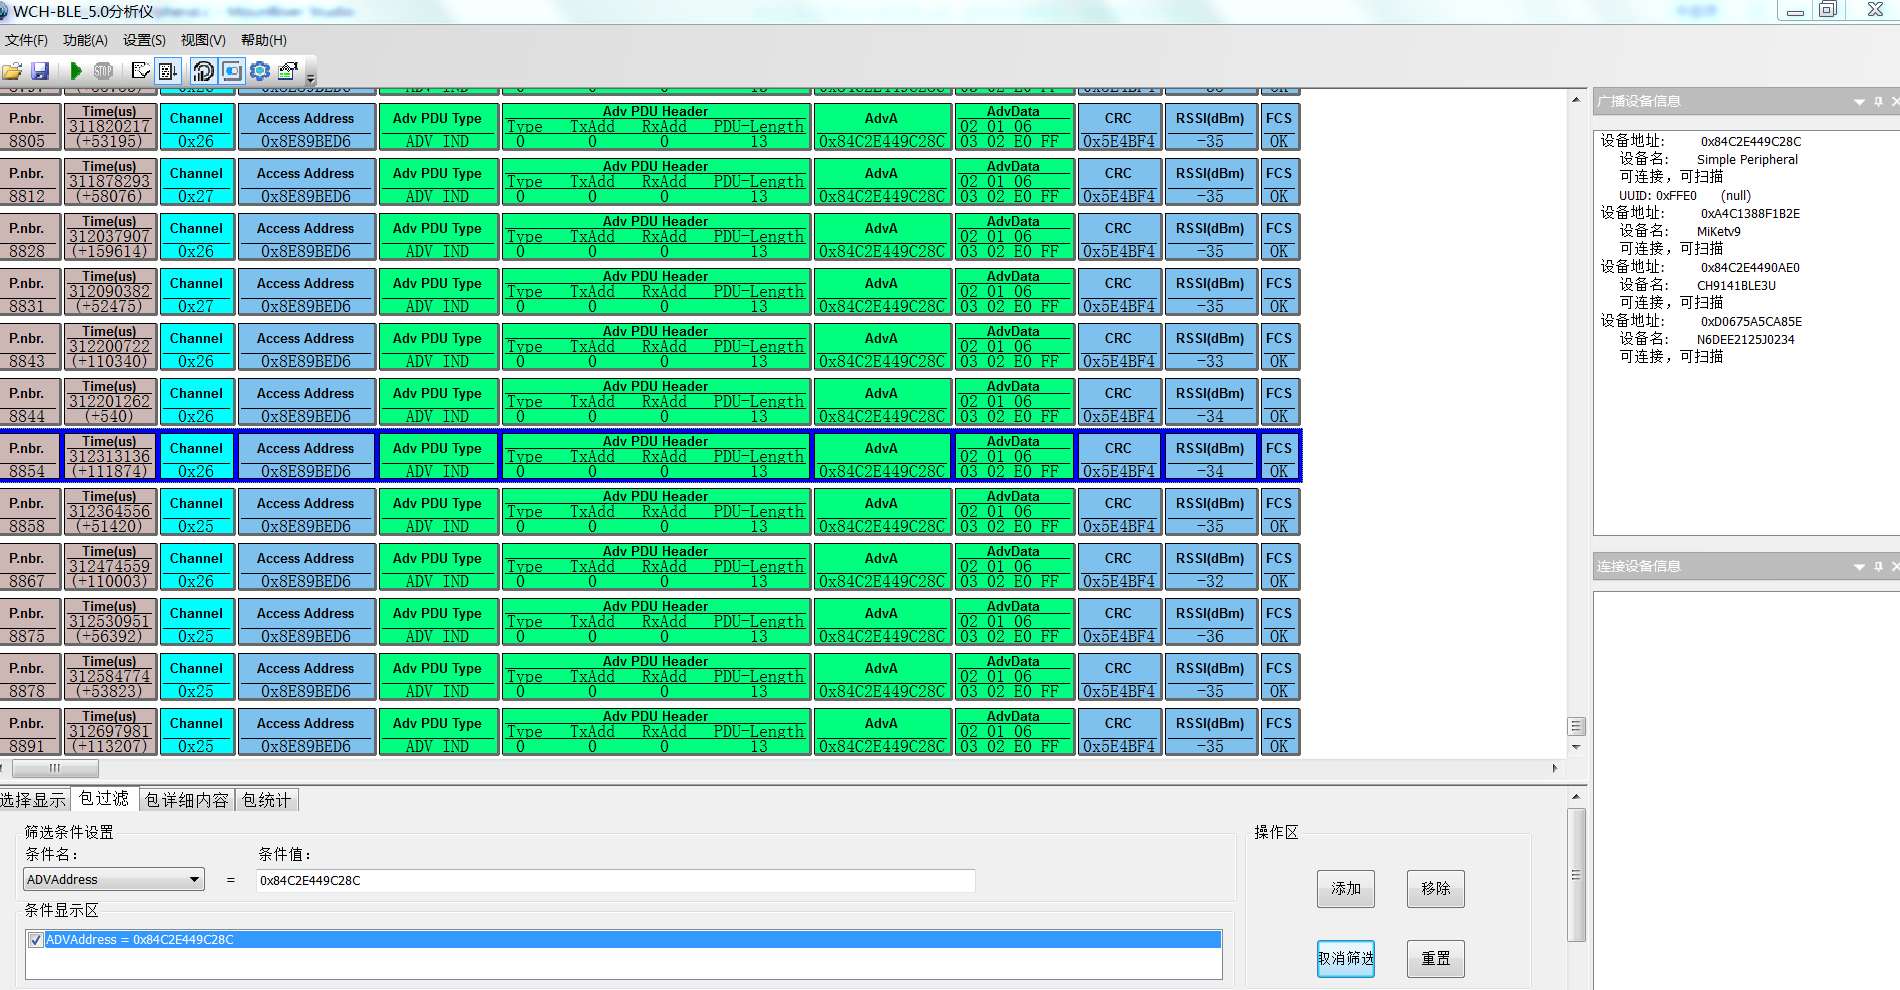Start capture with the green play icon
The width and height of the screenshot is (1900, 990).
pyautogui.click(x=76, y=71)
